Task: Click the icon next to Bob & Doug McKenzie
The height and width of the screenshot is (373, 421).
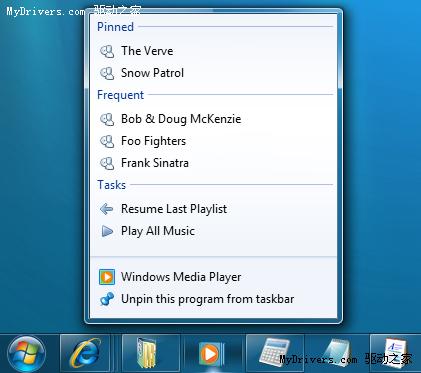Action: pyautogui.click(x=107, y=119)
